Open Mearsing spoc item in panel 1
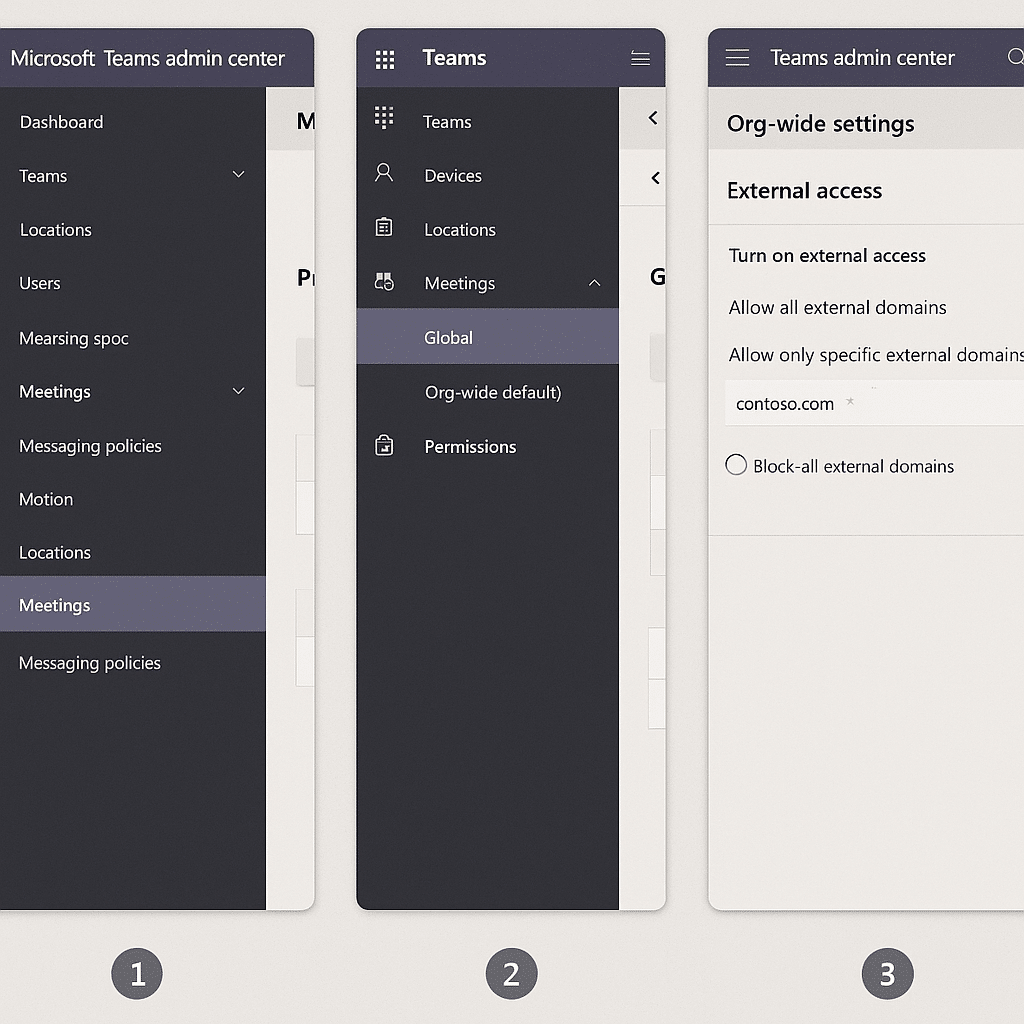1024x1024 pixels. (74, 338)
